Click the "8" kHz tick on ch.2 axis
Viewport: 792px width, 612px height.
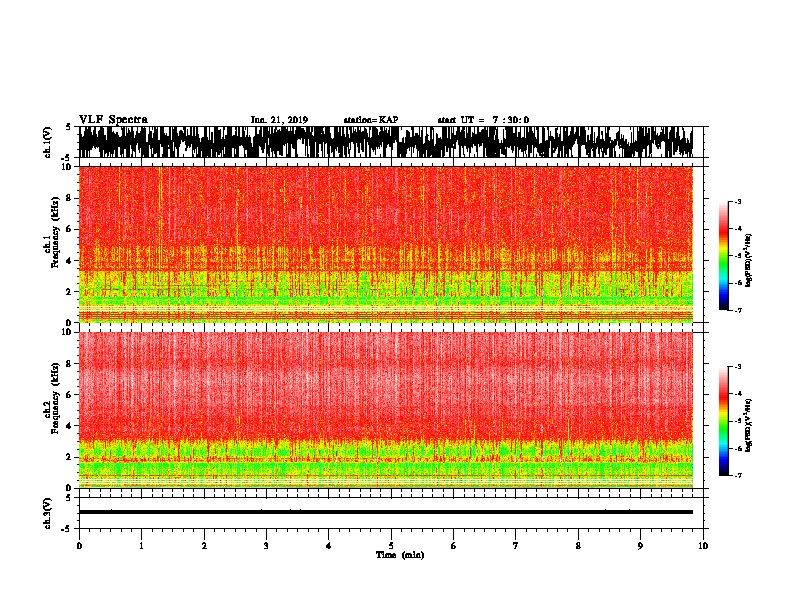(x=70, y=364)
